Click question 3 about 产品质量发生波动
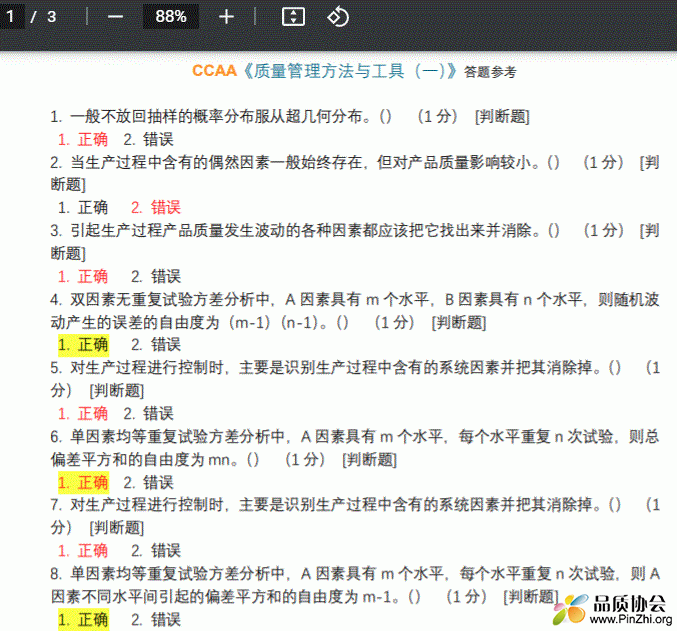Image resolution: width=677 pixels, height=631 pixels. [x=354, y=242]
